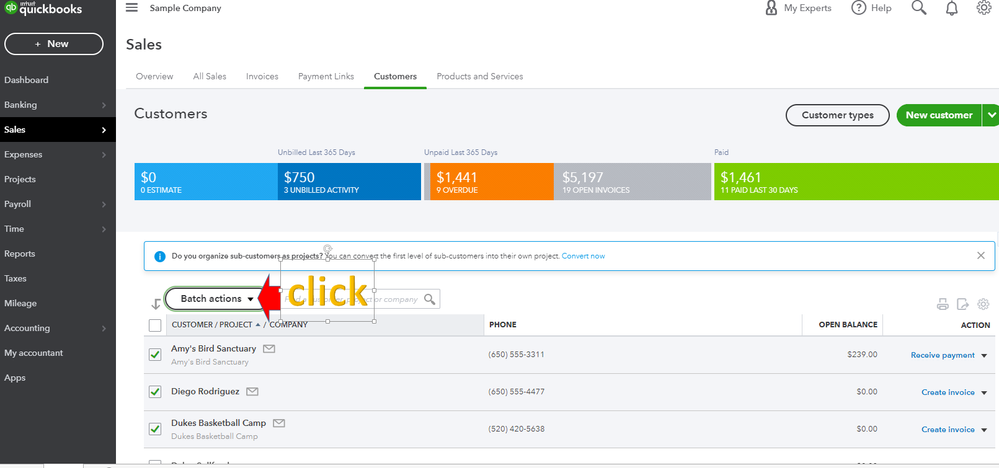Uncheck Dukes Basketball Camp checkbox
Viewport: 999px width, 468px height.
point(155,429)
